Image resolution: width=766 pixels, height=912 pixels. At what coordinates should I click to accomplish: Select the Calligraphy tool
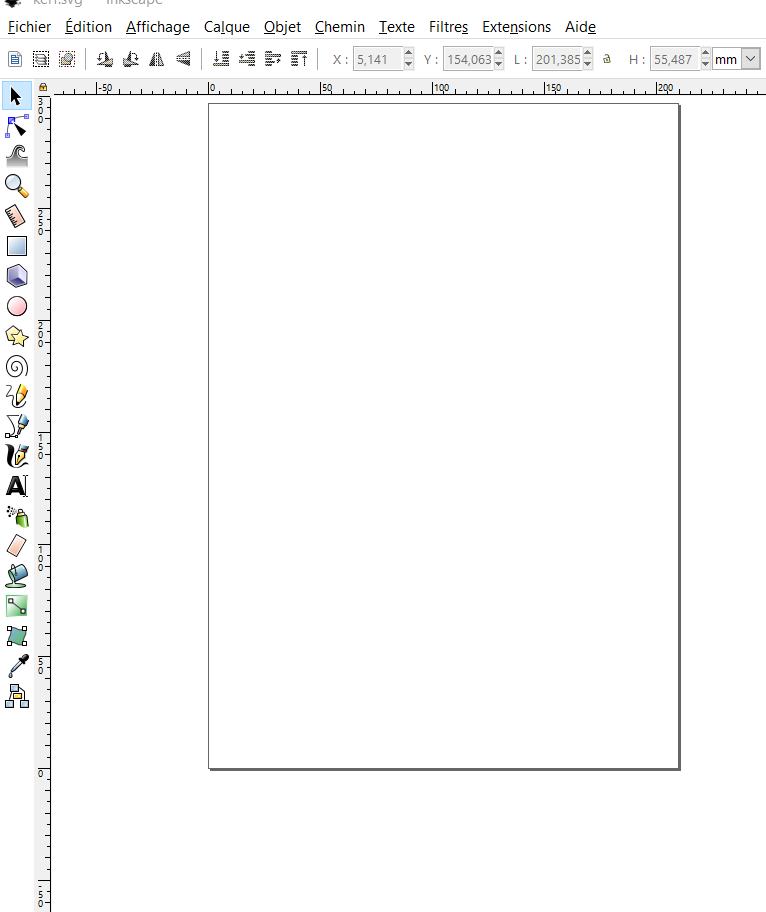[x=16, y=456]
